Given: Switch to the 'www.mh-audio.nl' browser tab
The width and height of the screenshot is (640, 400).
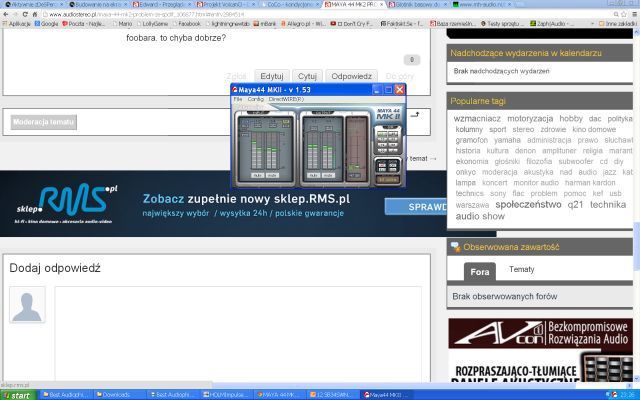Looking at the screenshot, I should click(482, 4).
